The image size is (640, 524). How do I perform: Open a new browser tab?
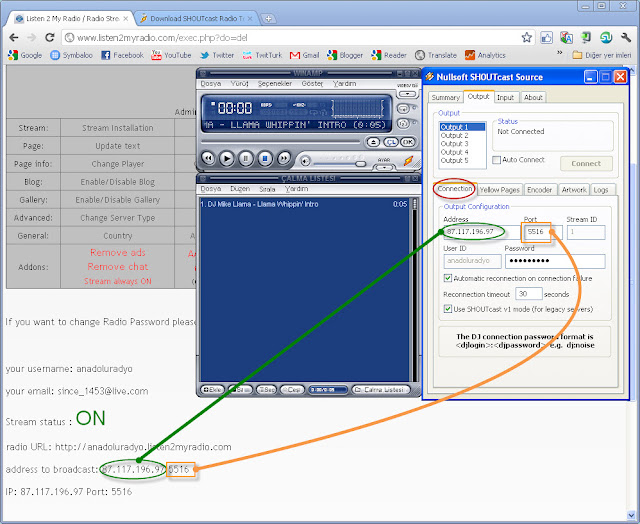(268, 18)
